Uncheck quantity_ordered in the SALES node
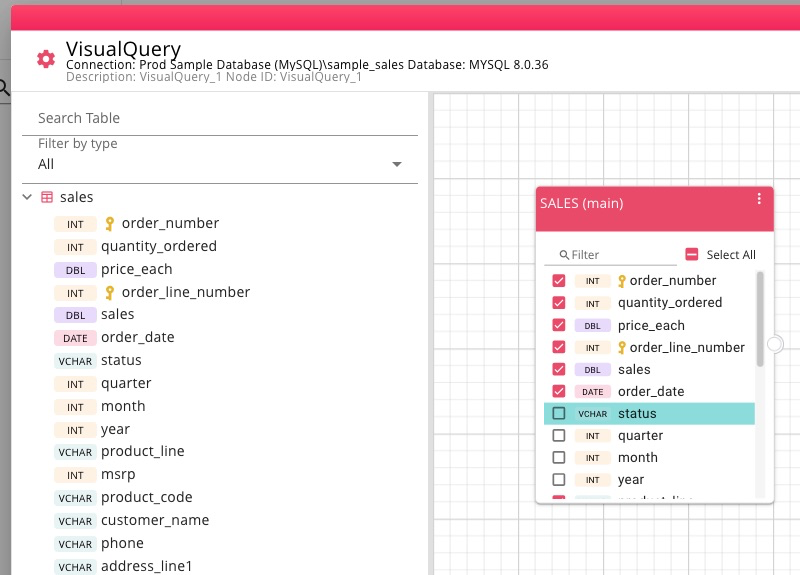This screenshot has height=575, width=800. coord(559,303)
